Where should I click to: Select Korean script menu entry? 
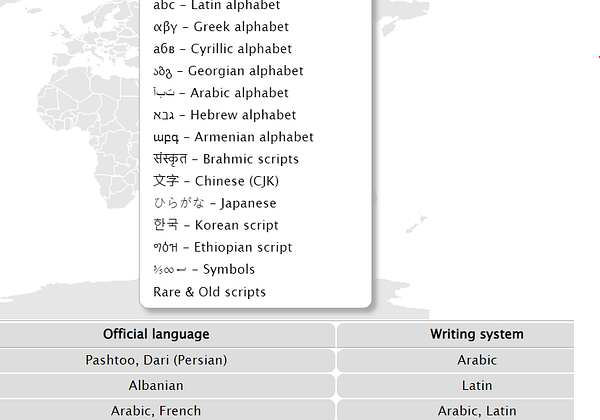pyautogui.click(x=216, y=225)
